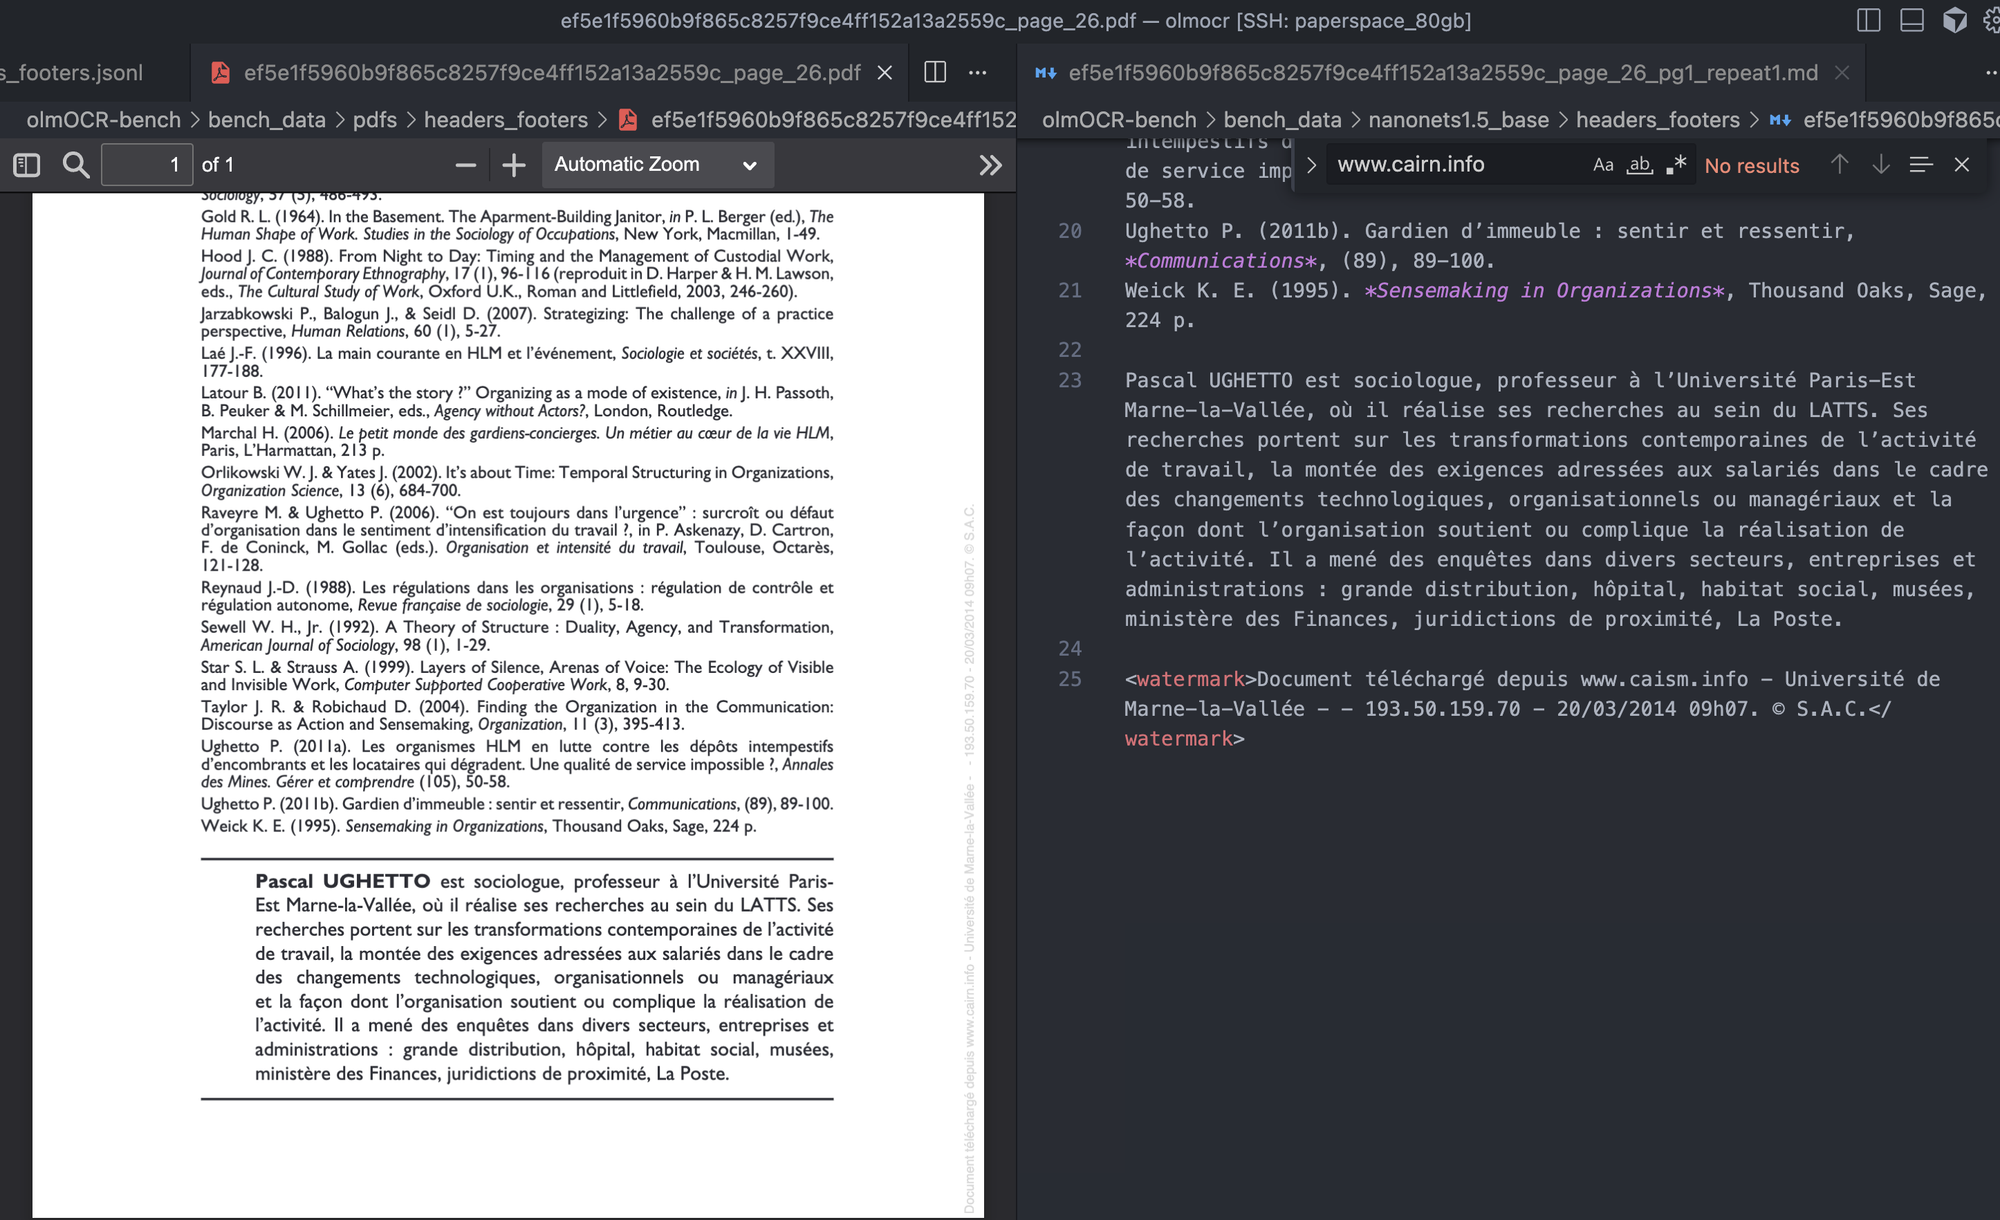This screenshot has height=1220, width=2000.
Task: Toggle Find in Selection icon
Action: pos(1920,165)
